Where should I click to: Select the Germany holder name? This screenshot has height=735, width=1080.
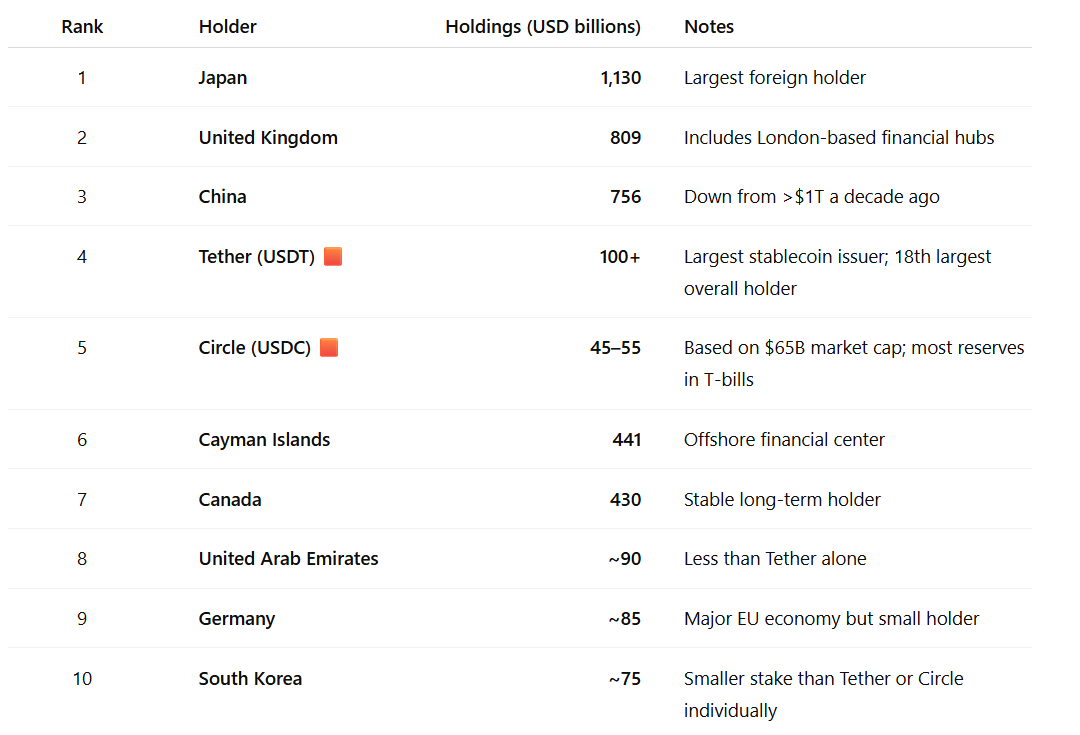tap(237, 619)
